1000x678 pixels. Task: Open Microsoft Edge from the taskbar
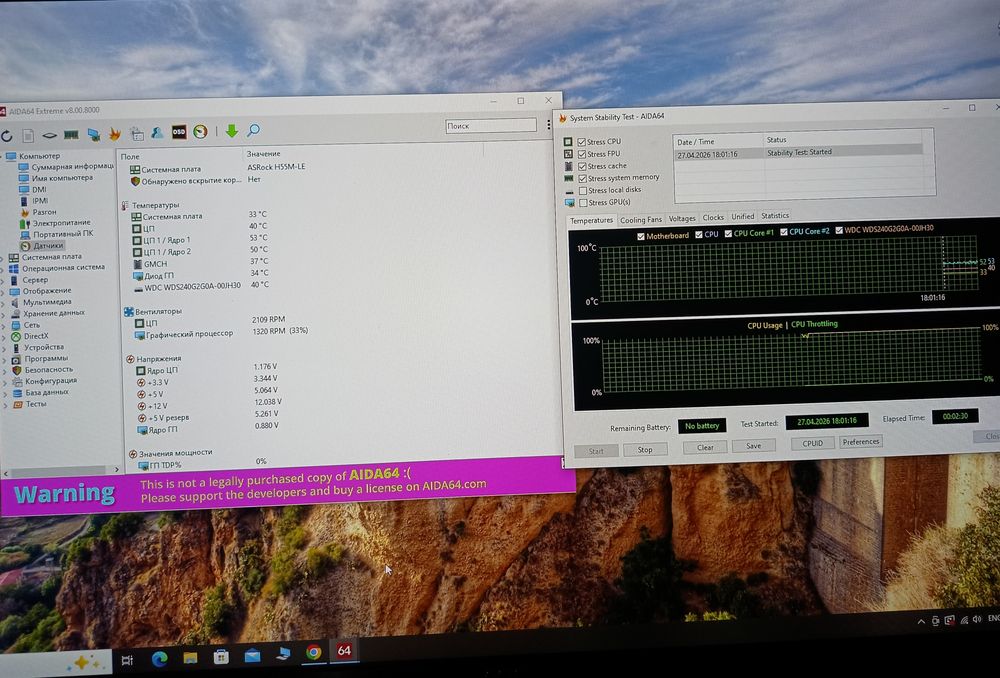[x=159, y=657]
